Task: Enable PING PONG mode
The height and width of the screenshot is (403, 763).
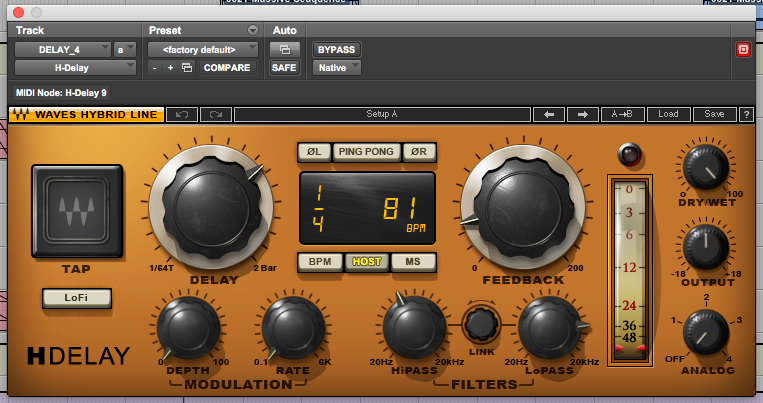Action: coord(366,152)
